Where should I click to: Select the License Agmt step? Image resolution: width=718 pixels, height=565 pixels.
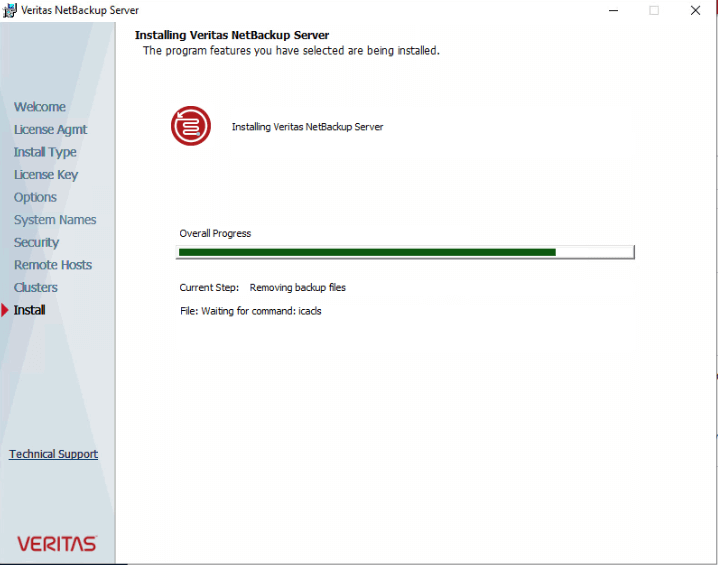50,130
